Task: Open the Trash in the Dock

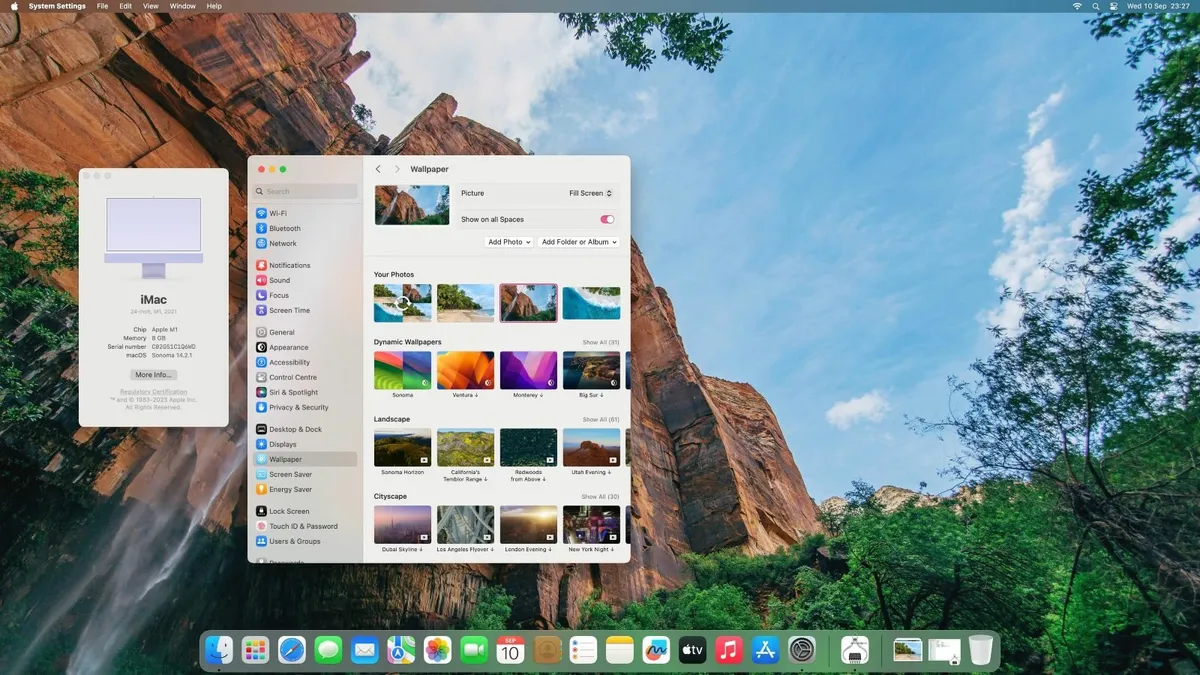Action: 981,650
